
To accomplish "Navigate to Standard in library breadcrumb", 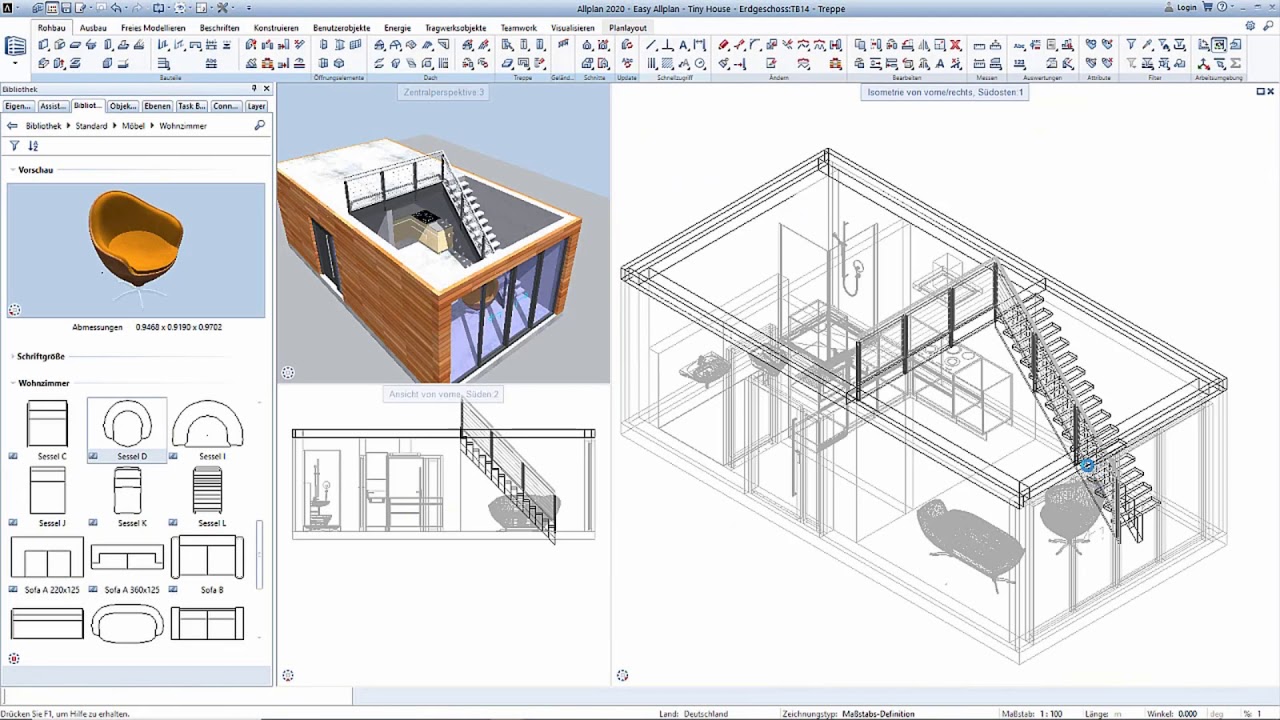I will (91, 126).
